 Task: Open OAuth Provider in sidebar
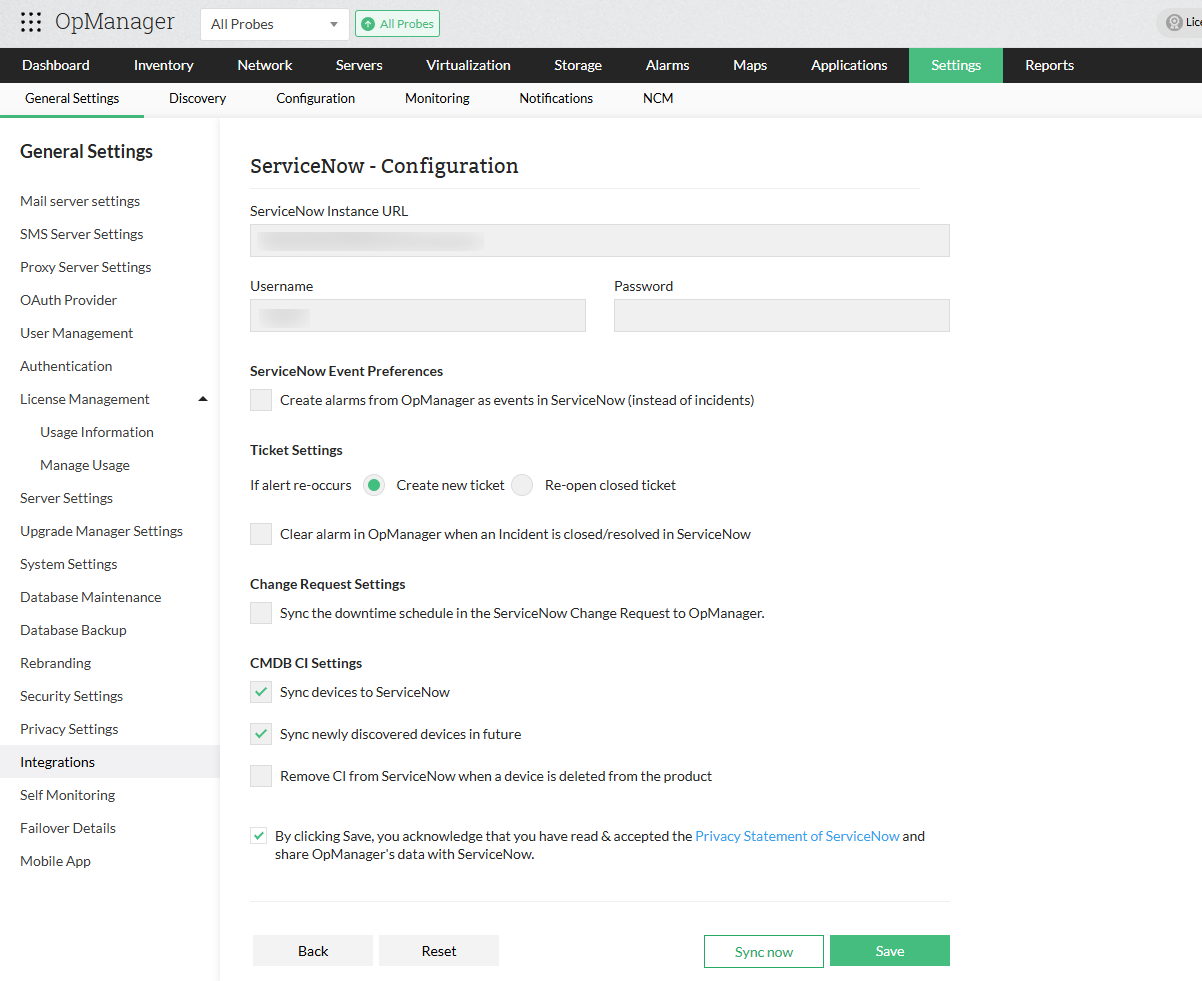(x=69, y=300)
